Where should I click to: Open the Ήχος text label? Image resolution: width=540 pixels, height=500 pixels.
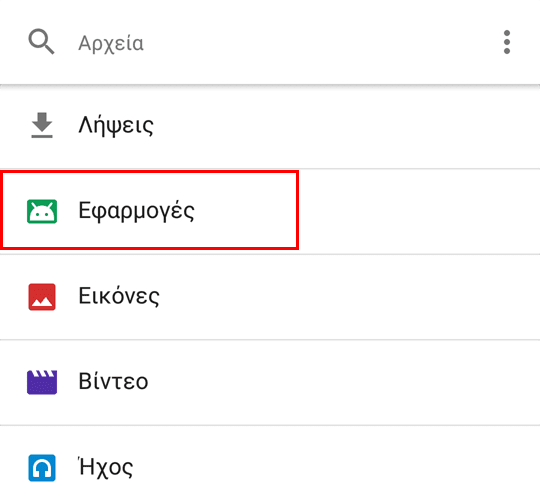tap(106, 468)
